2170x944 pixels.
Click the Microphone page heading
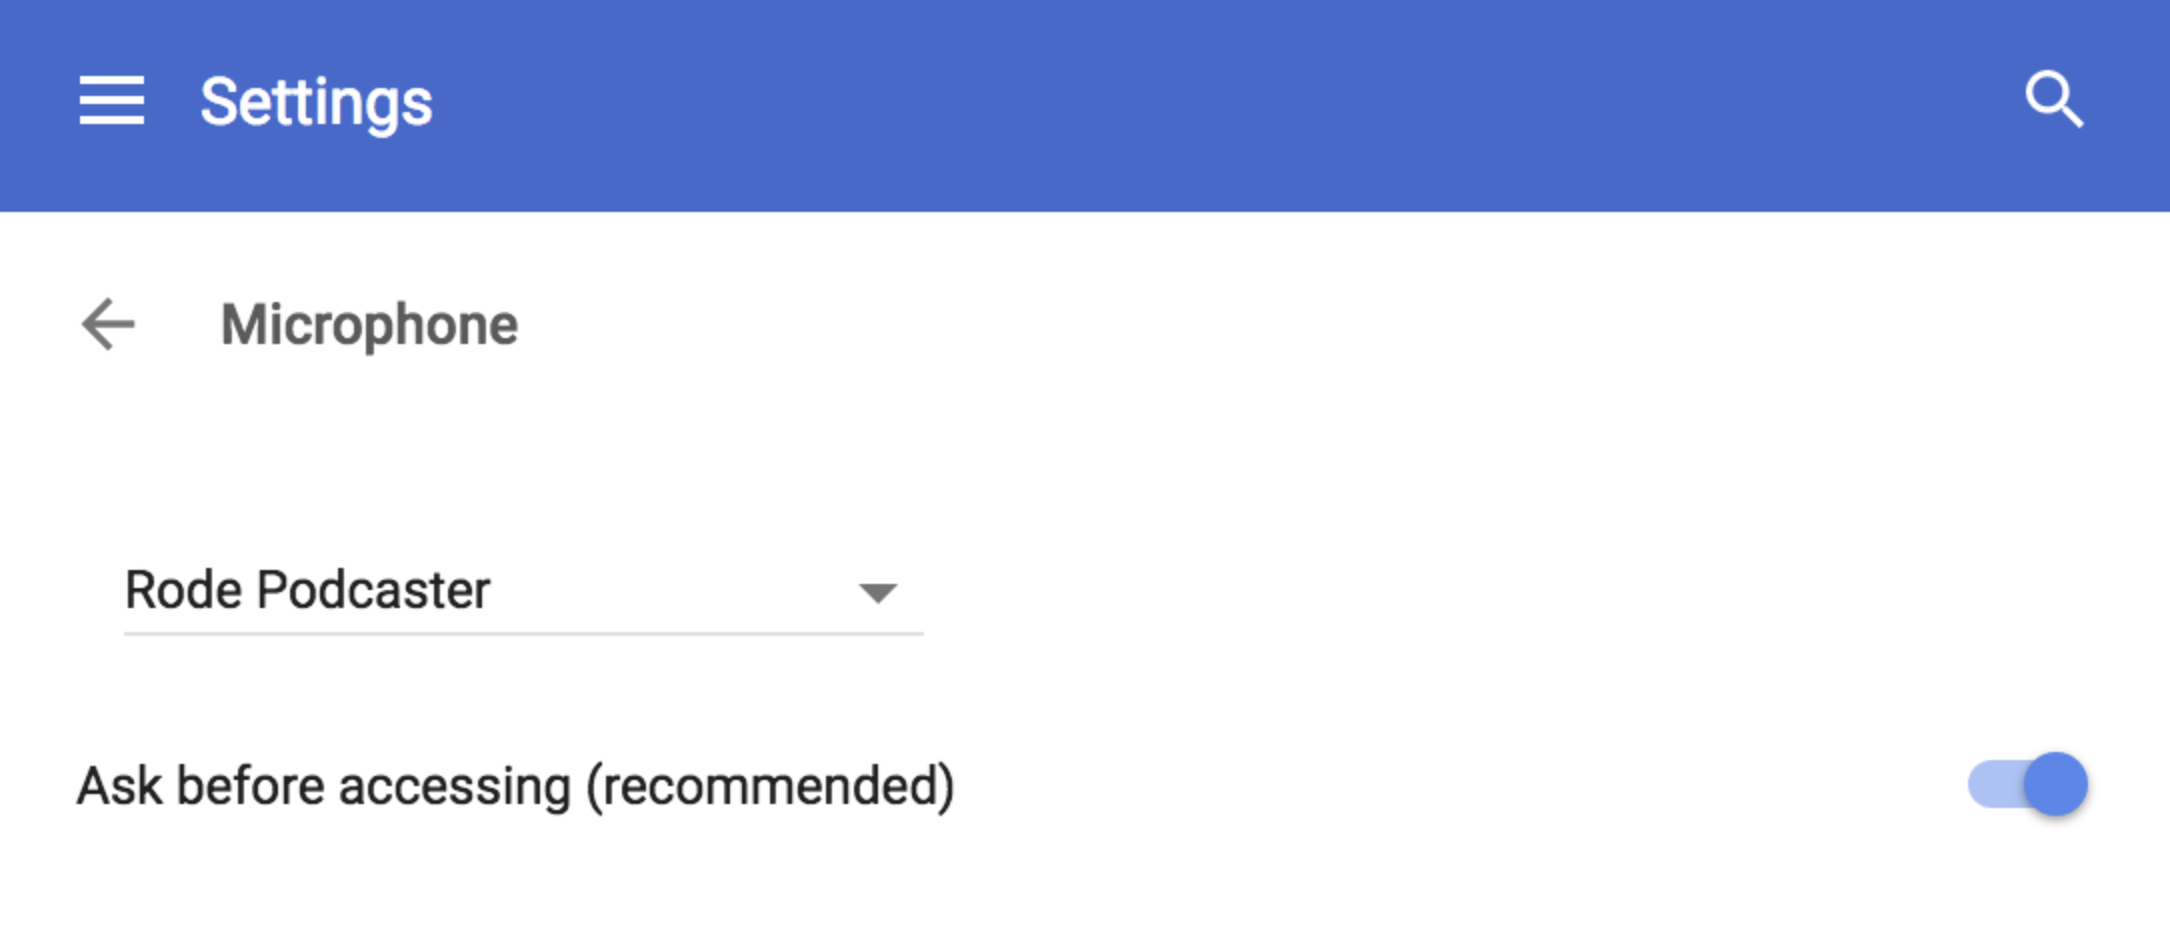pos(369,325)
